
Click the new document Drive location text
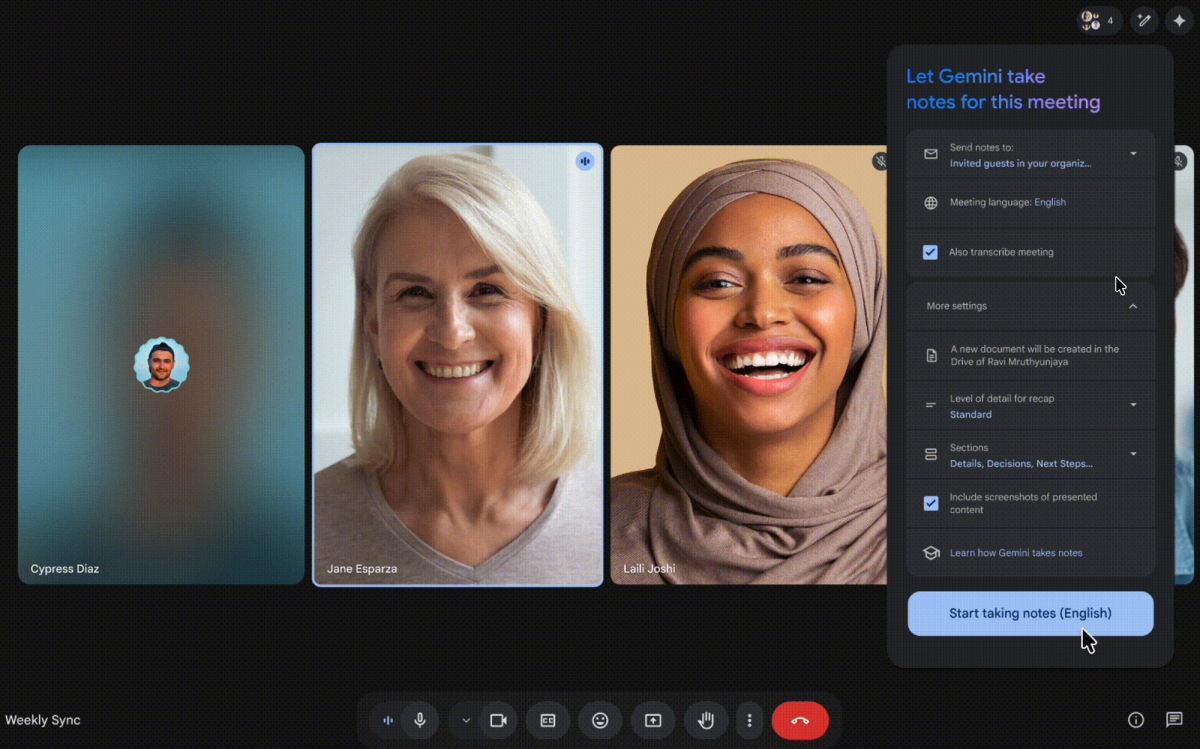(1034, 356)
